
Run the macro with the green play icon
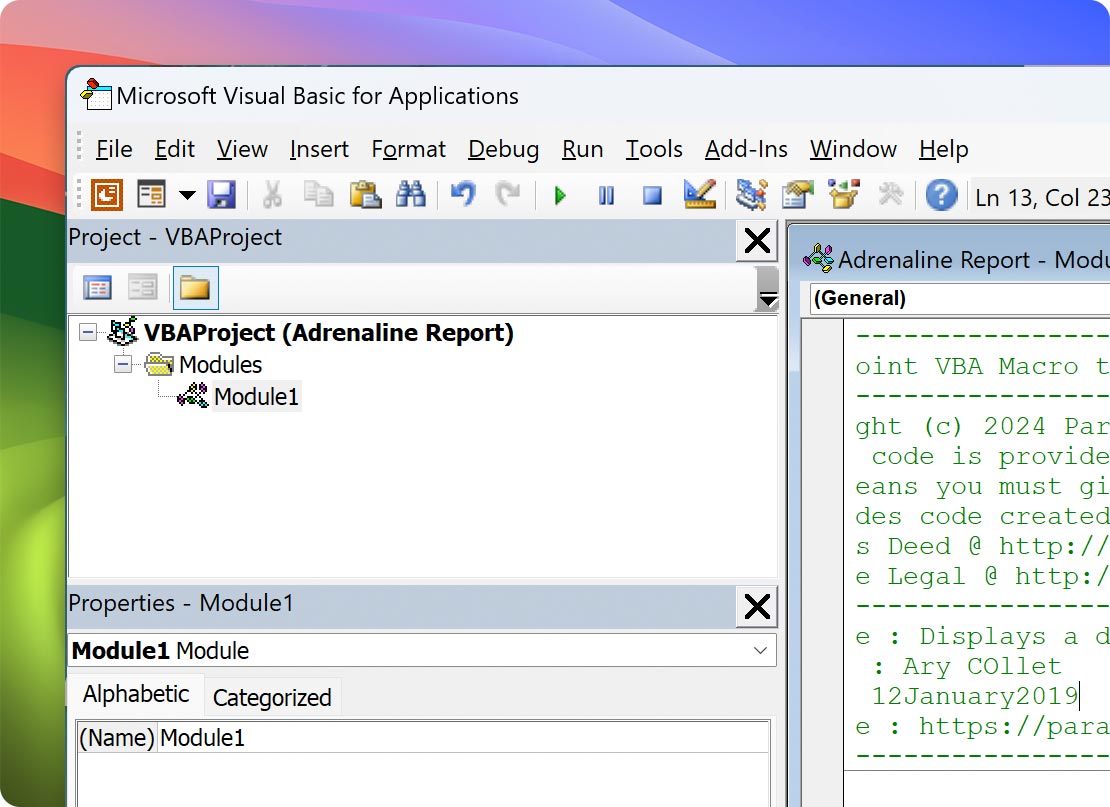pyautogui.click(x=561, y=196)
